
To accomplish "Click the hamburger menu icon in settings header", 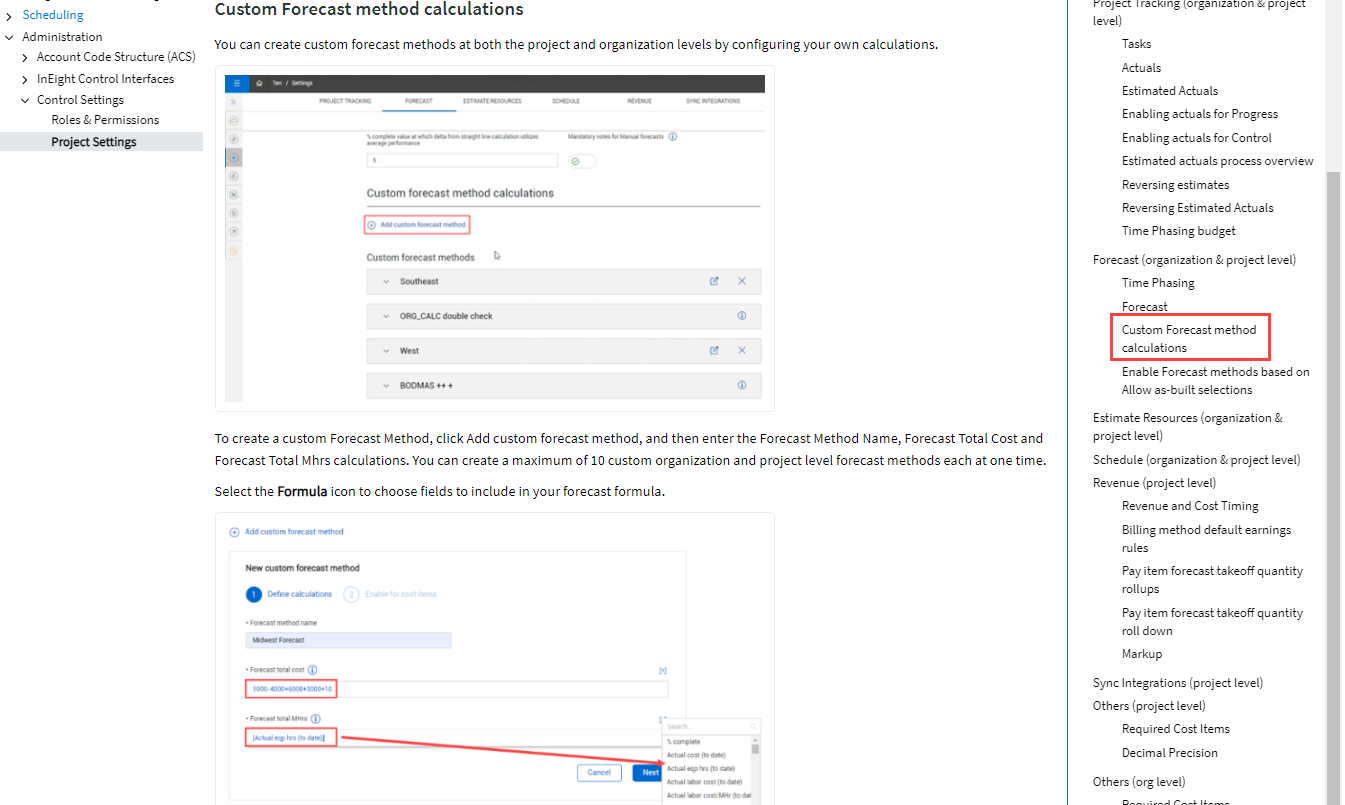I will [x=234, y=83].
